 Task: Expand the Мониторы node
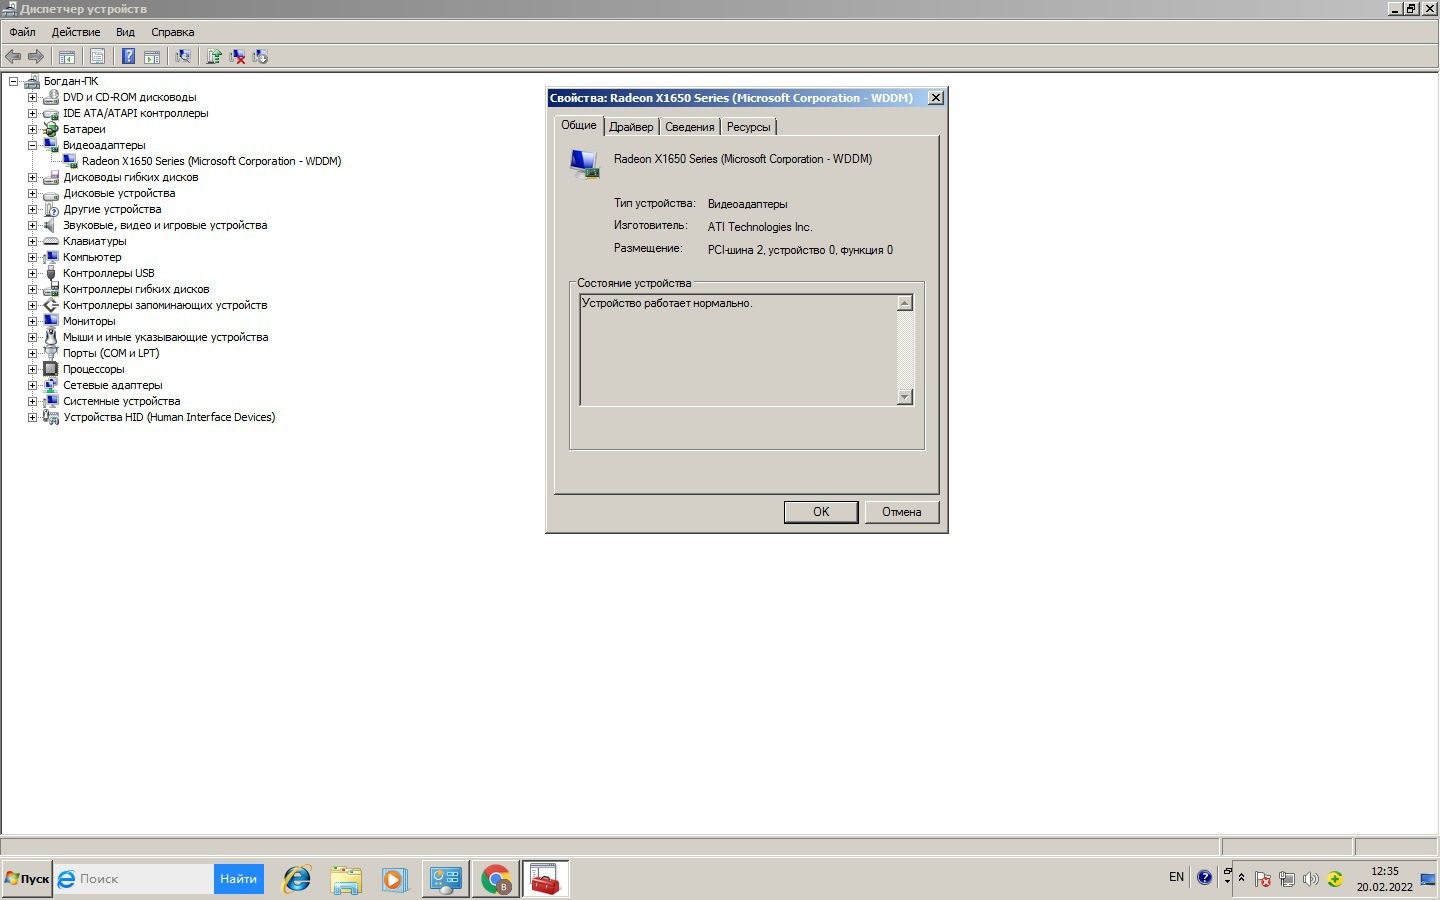tap(32, 321)
